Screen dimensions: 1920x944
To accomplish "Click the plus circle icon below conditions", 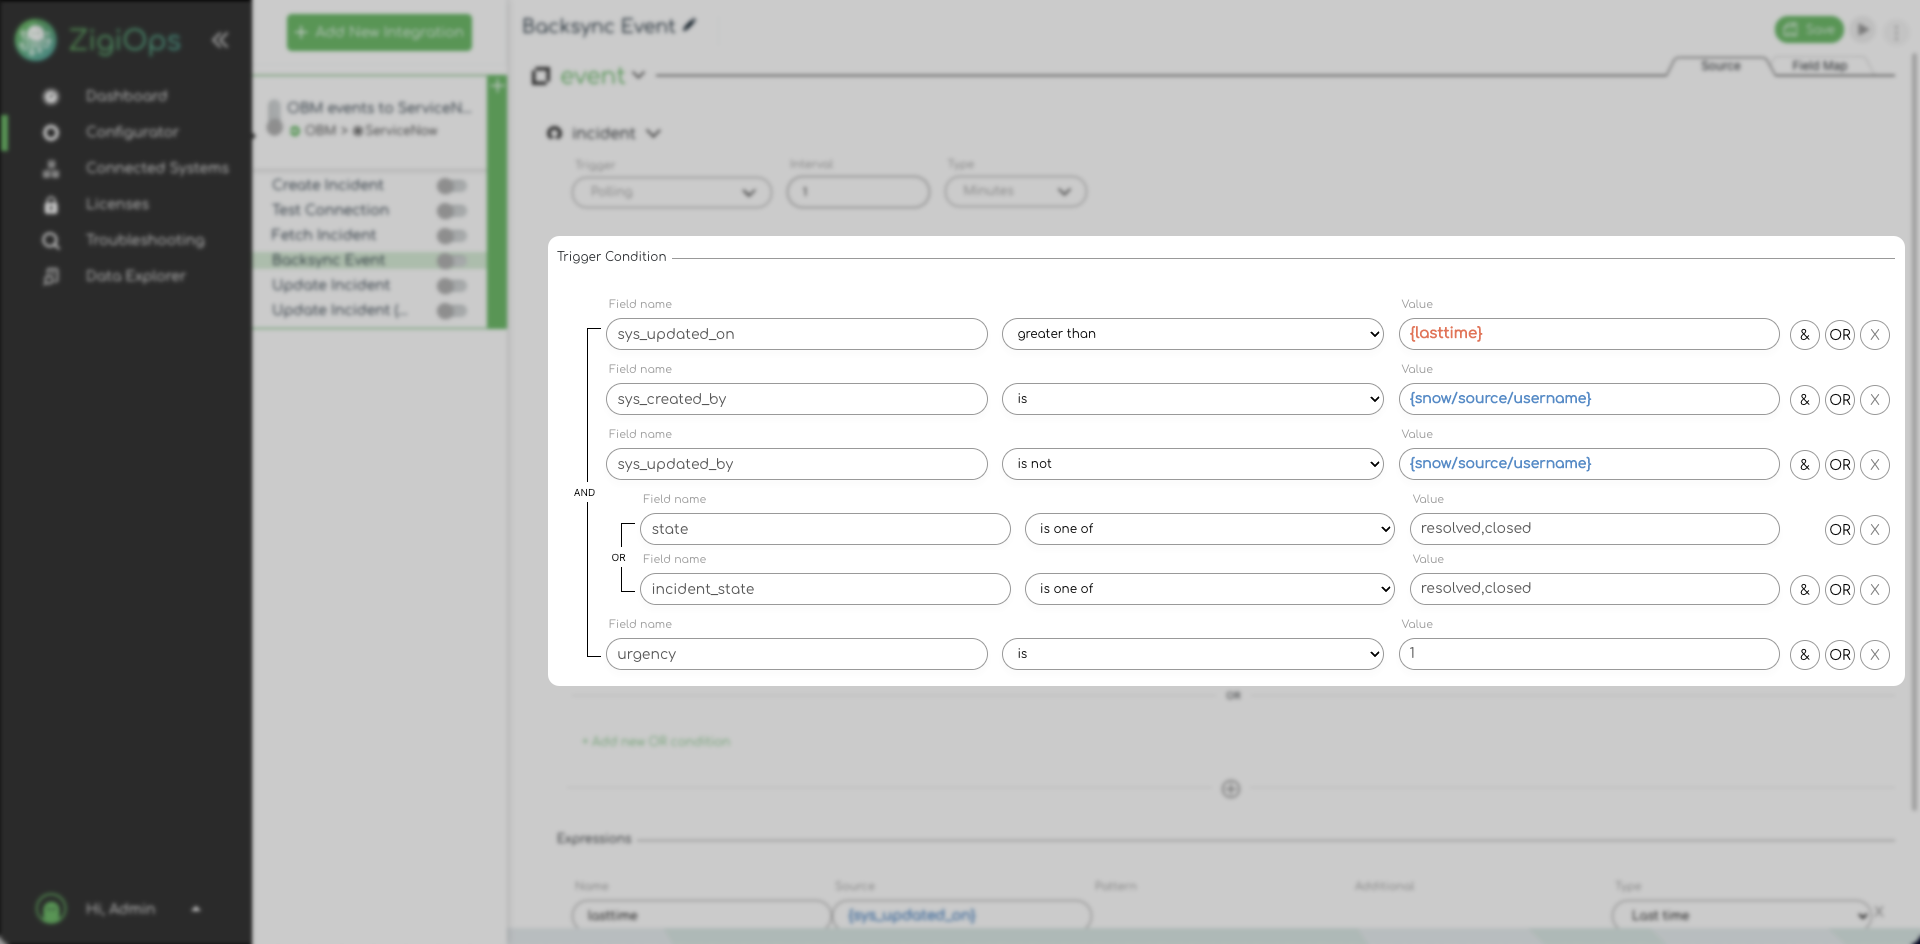I will pos(1230,789).
